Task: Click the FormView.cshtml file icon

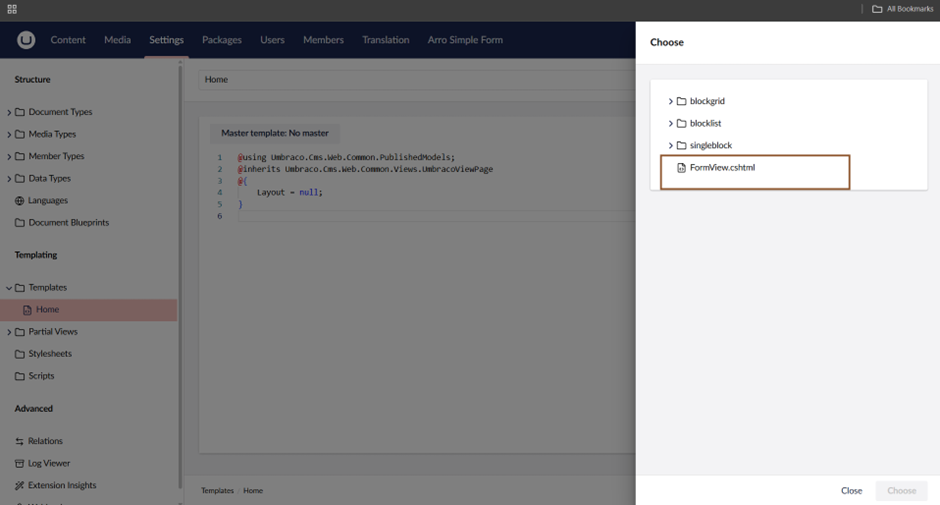Action: coord(682,168)
